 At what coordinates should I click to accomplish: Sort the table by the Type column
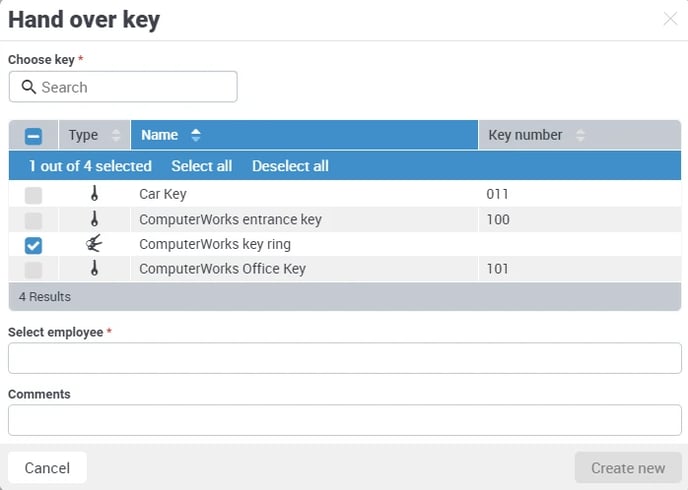(94, 135)
